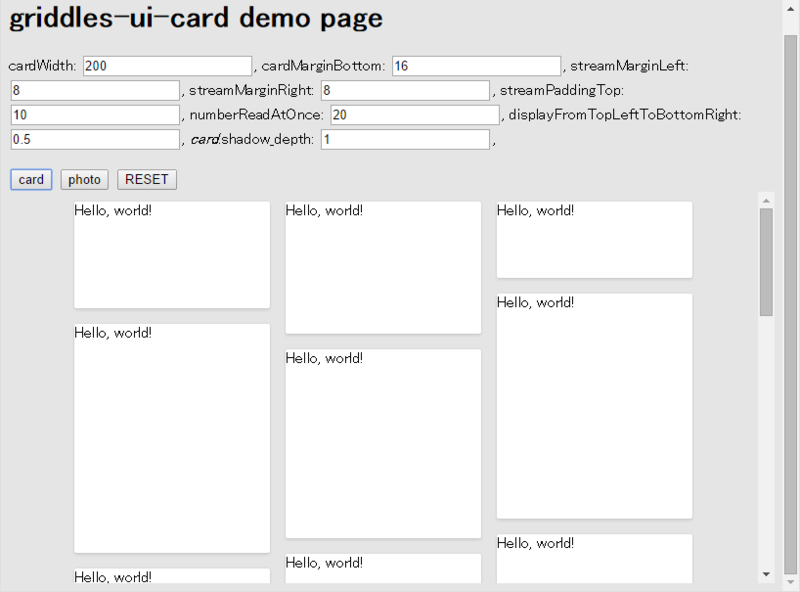Click the displayFromTopLeftToBottomRight label
This screenshot has width=800, height=592.
[x=624, y=115]
